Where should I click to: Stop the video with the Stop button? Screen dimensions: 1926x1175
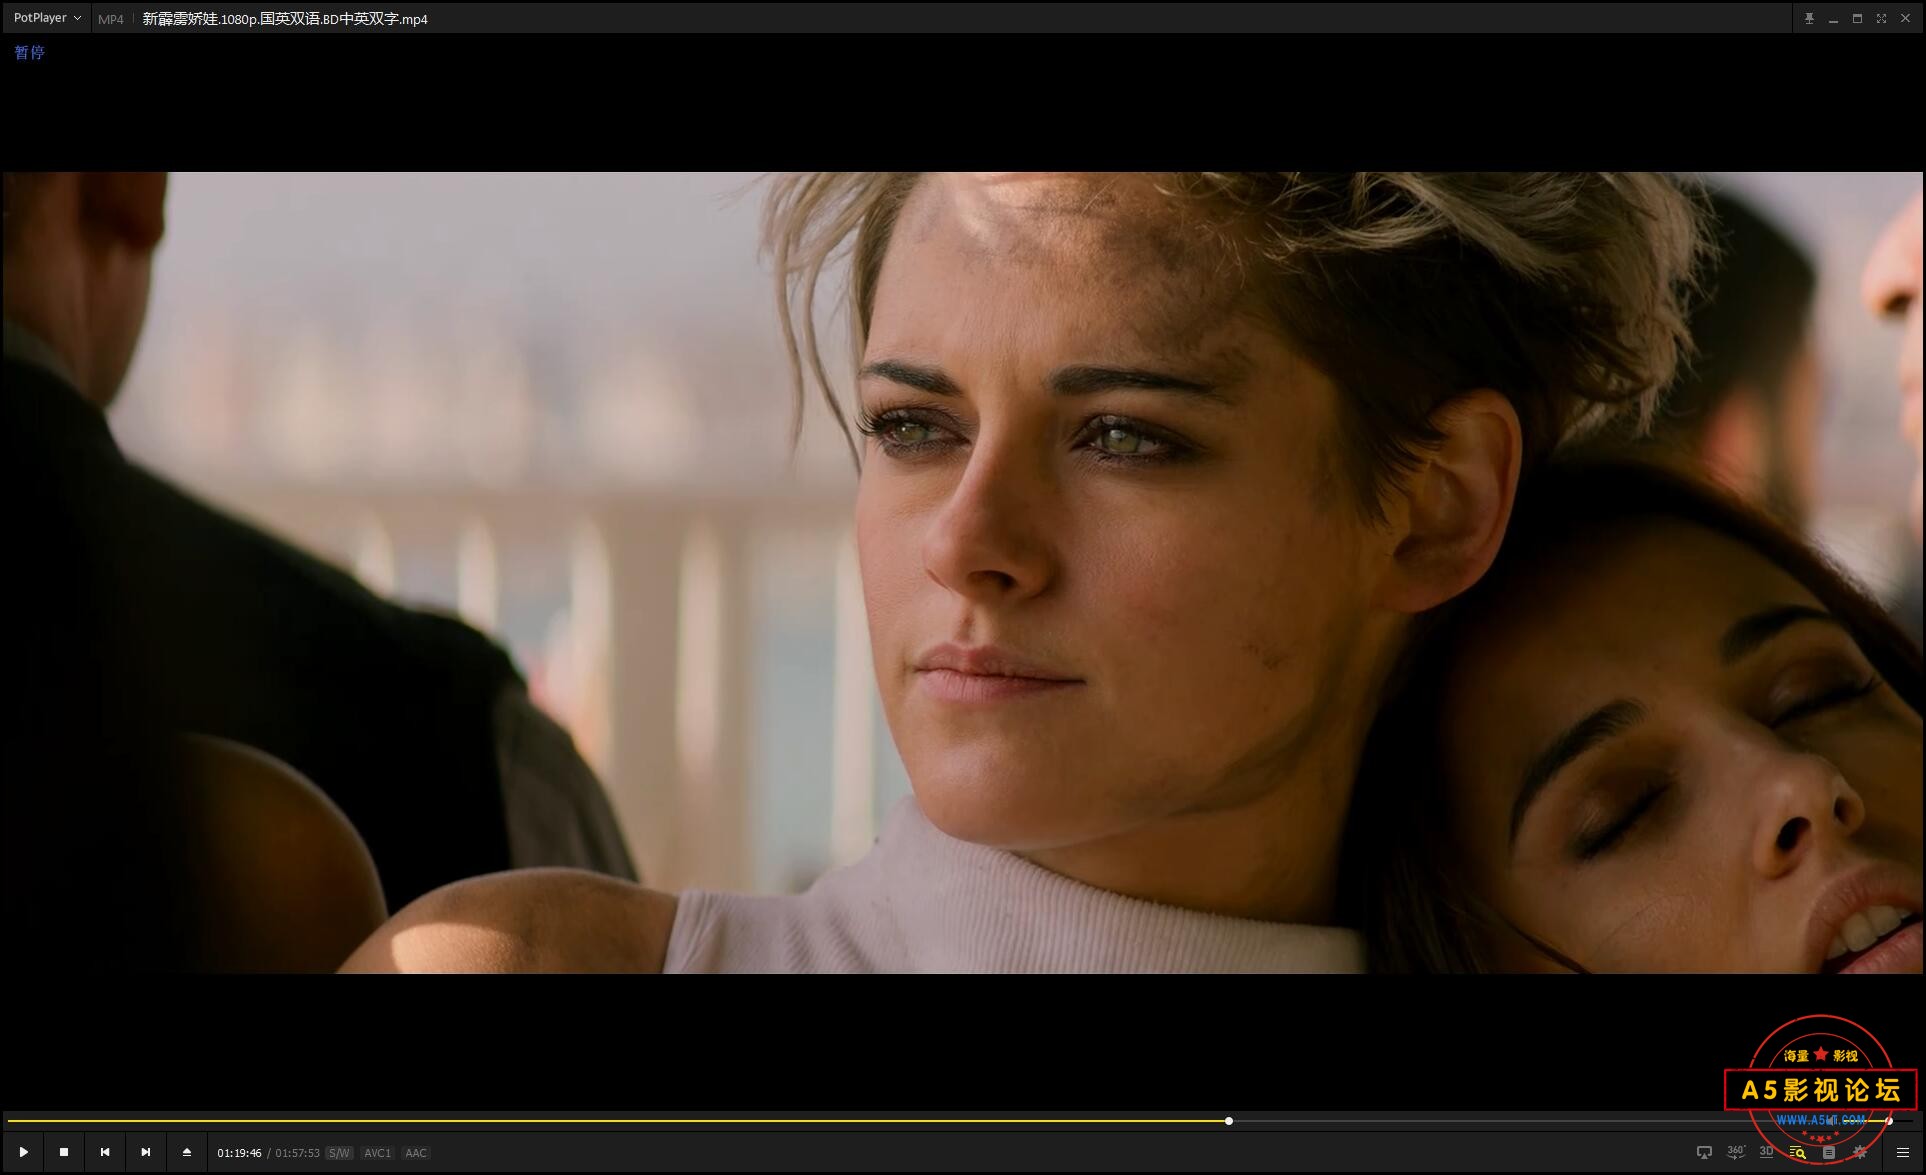[x=64, y=1152]
